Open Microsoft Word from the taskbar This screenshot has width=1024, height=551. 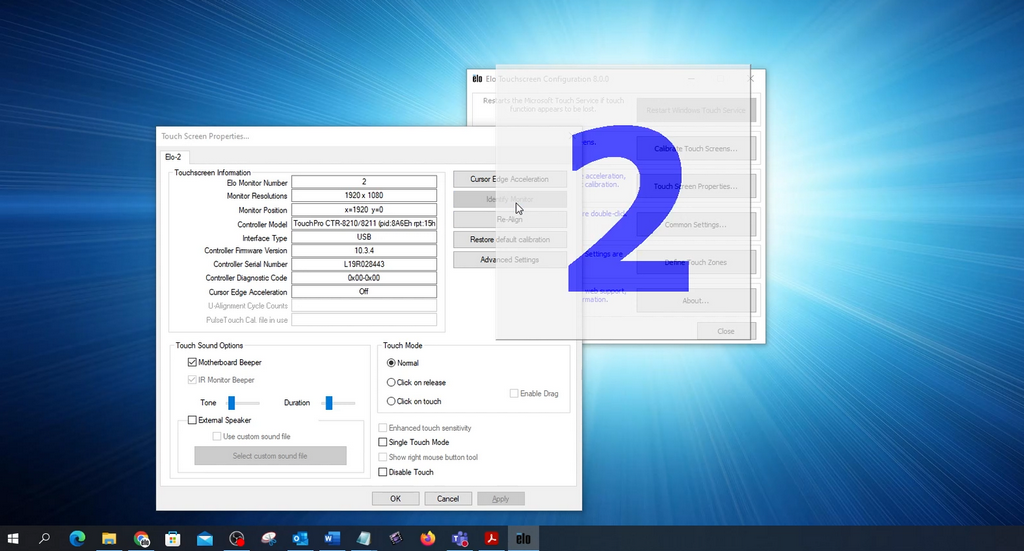pos(332,539)
